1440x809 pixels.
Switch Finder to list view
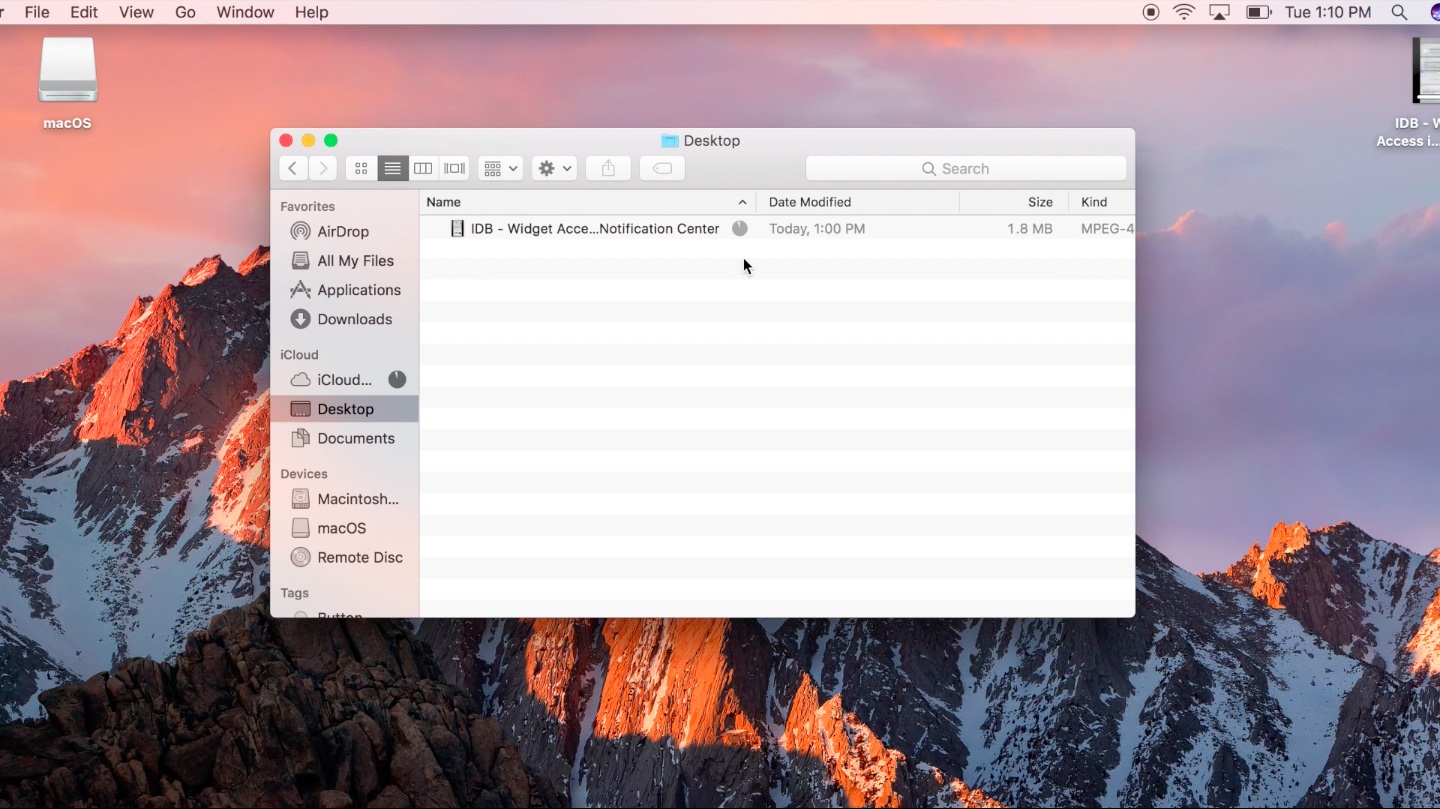393,169
